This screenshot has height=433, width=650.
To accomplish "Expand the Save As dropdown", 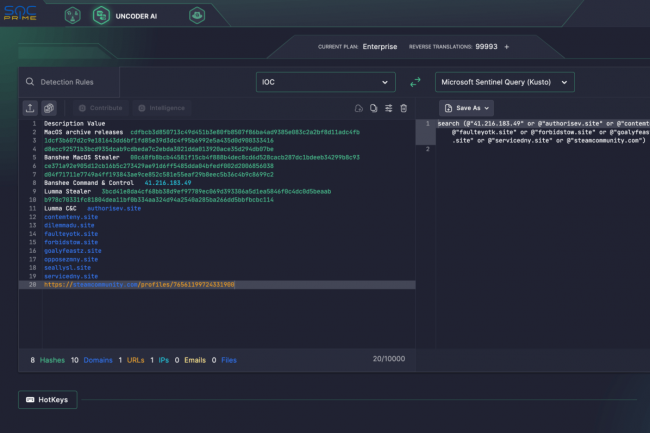I will pyautogui.click(x=466, y=107).
